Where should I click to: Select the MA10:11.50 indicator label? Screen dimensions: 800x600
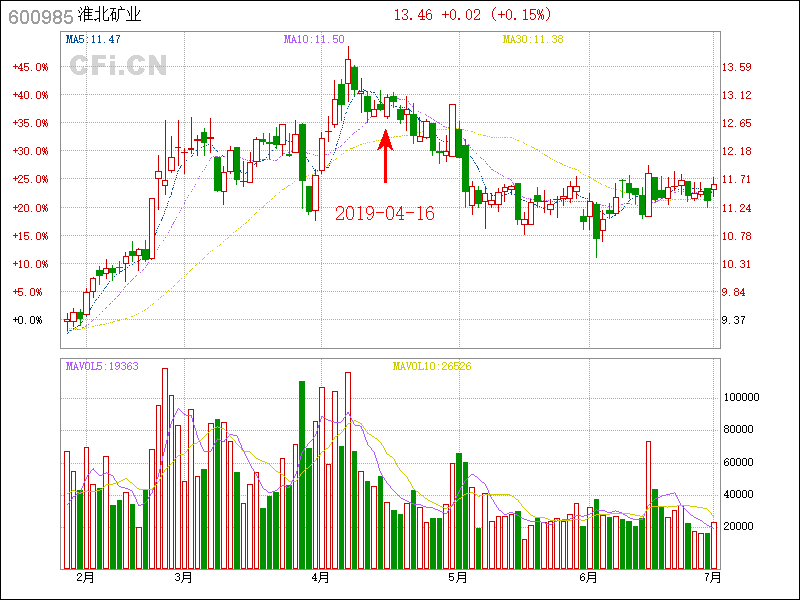314,40
